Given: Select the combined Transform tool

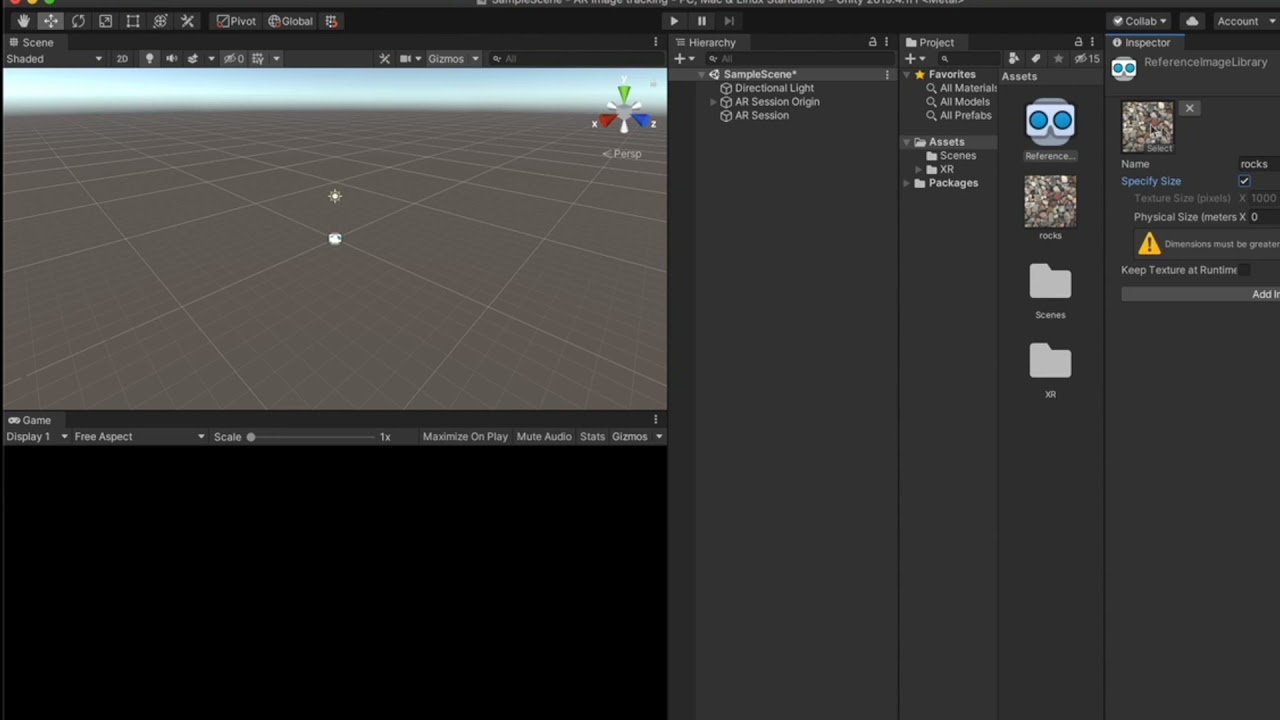Looking at the screenshot, I should [x=159, y=21].
